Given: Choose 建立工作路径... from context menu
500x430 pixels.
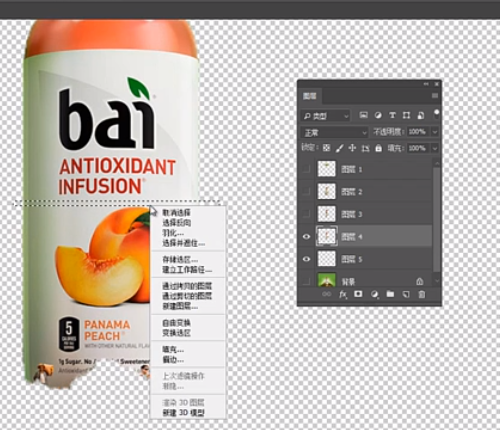Looking at the screenshot, I should tap(187, 270).
